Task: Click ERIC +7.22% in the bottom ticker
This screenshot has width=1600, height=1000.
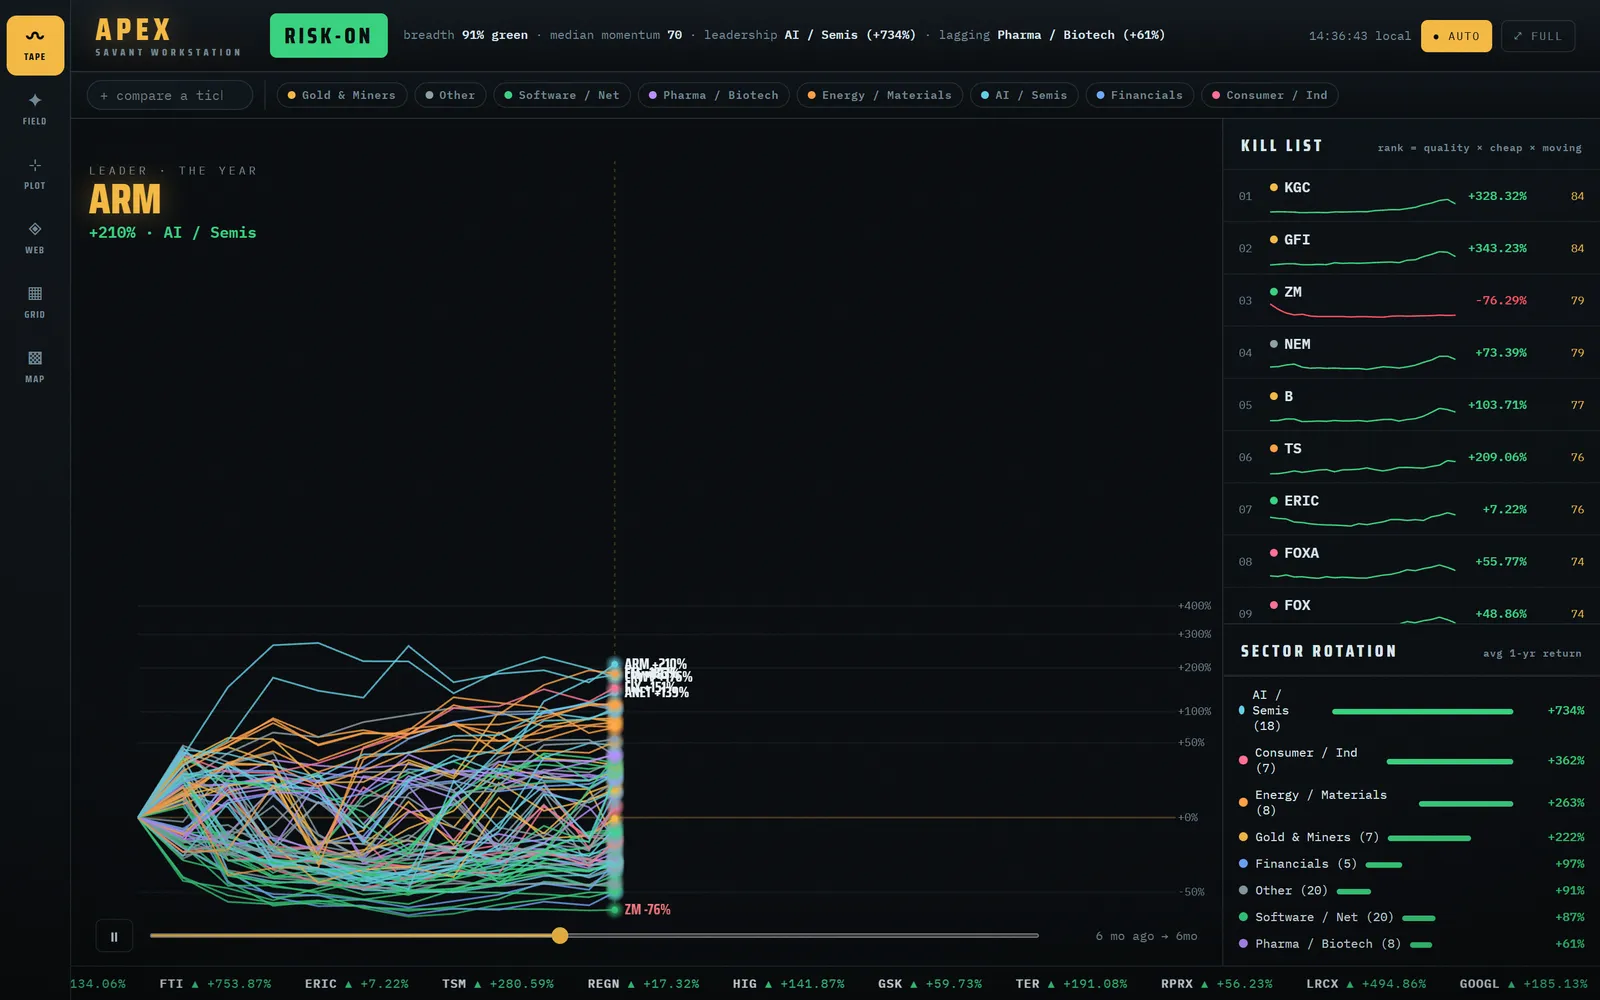Action: tap(357, 984)
